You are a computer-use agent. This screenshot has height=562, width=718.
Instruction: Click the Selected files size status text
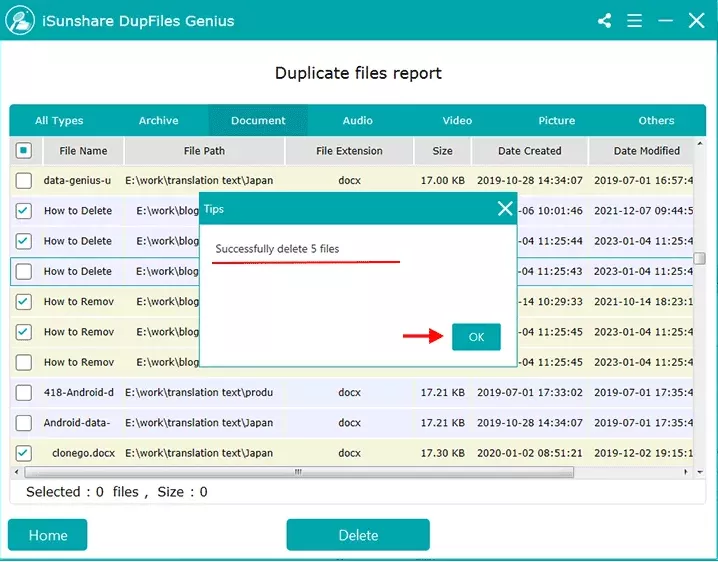click(x=117, y=492)
